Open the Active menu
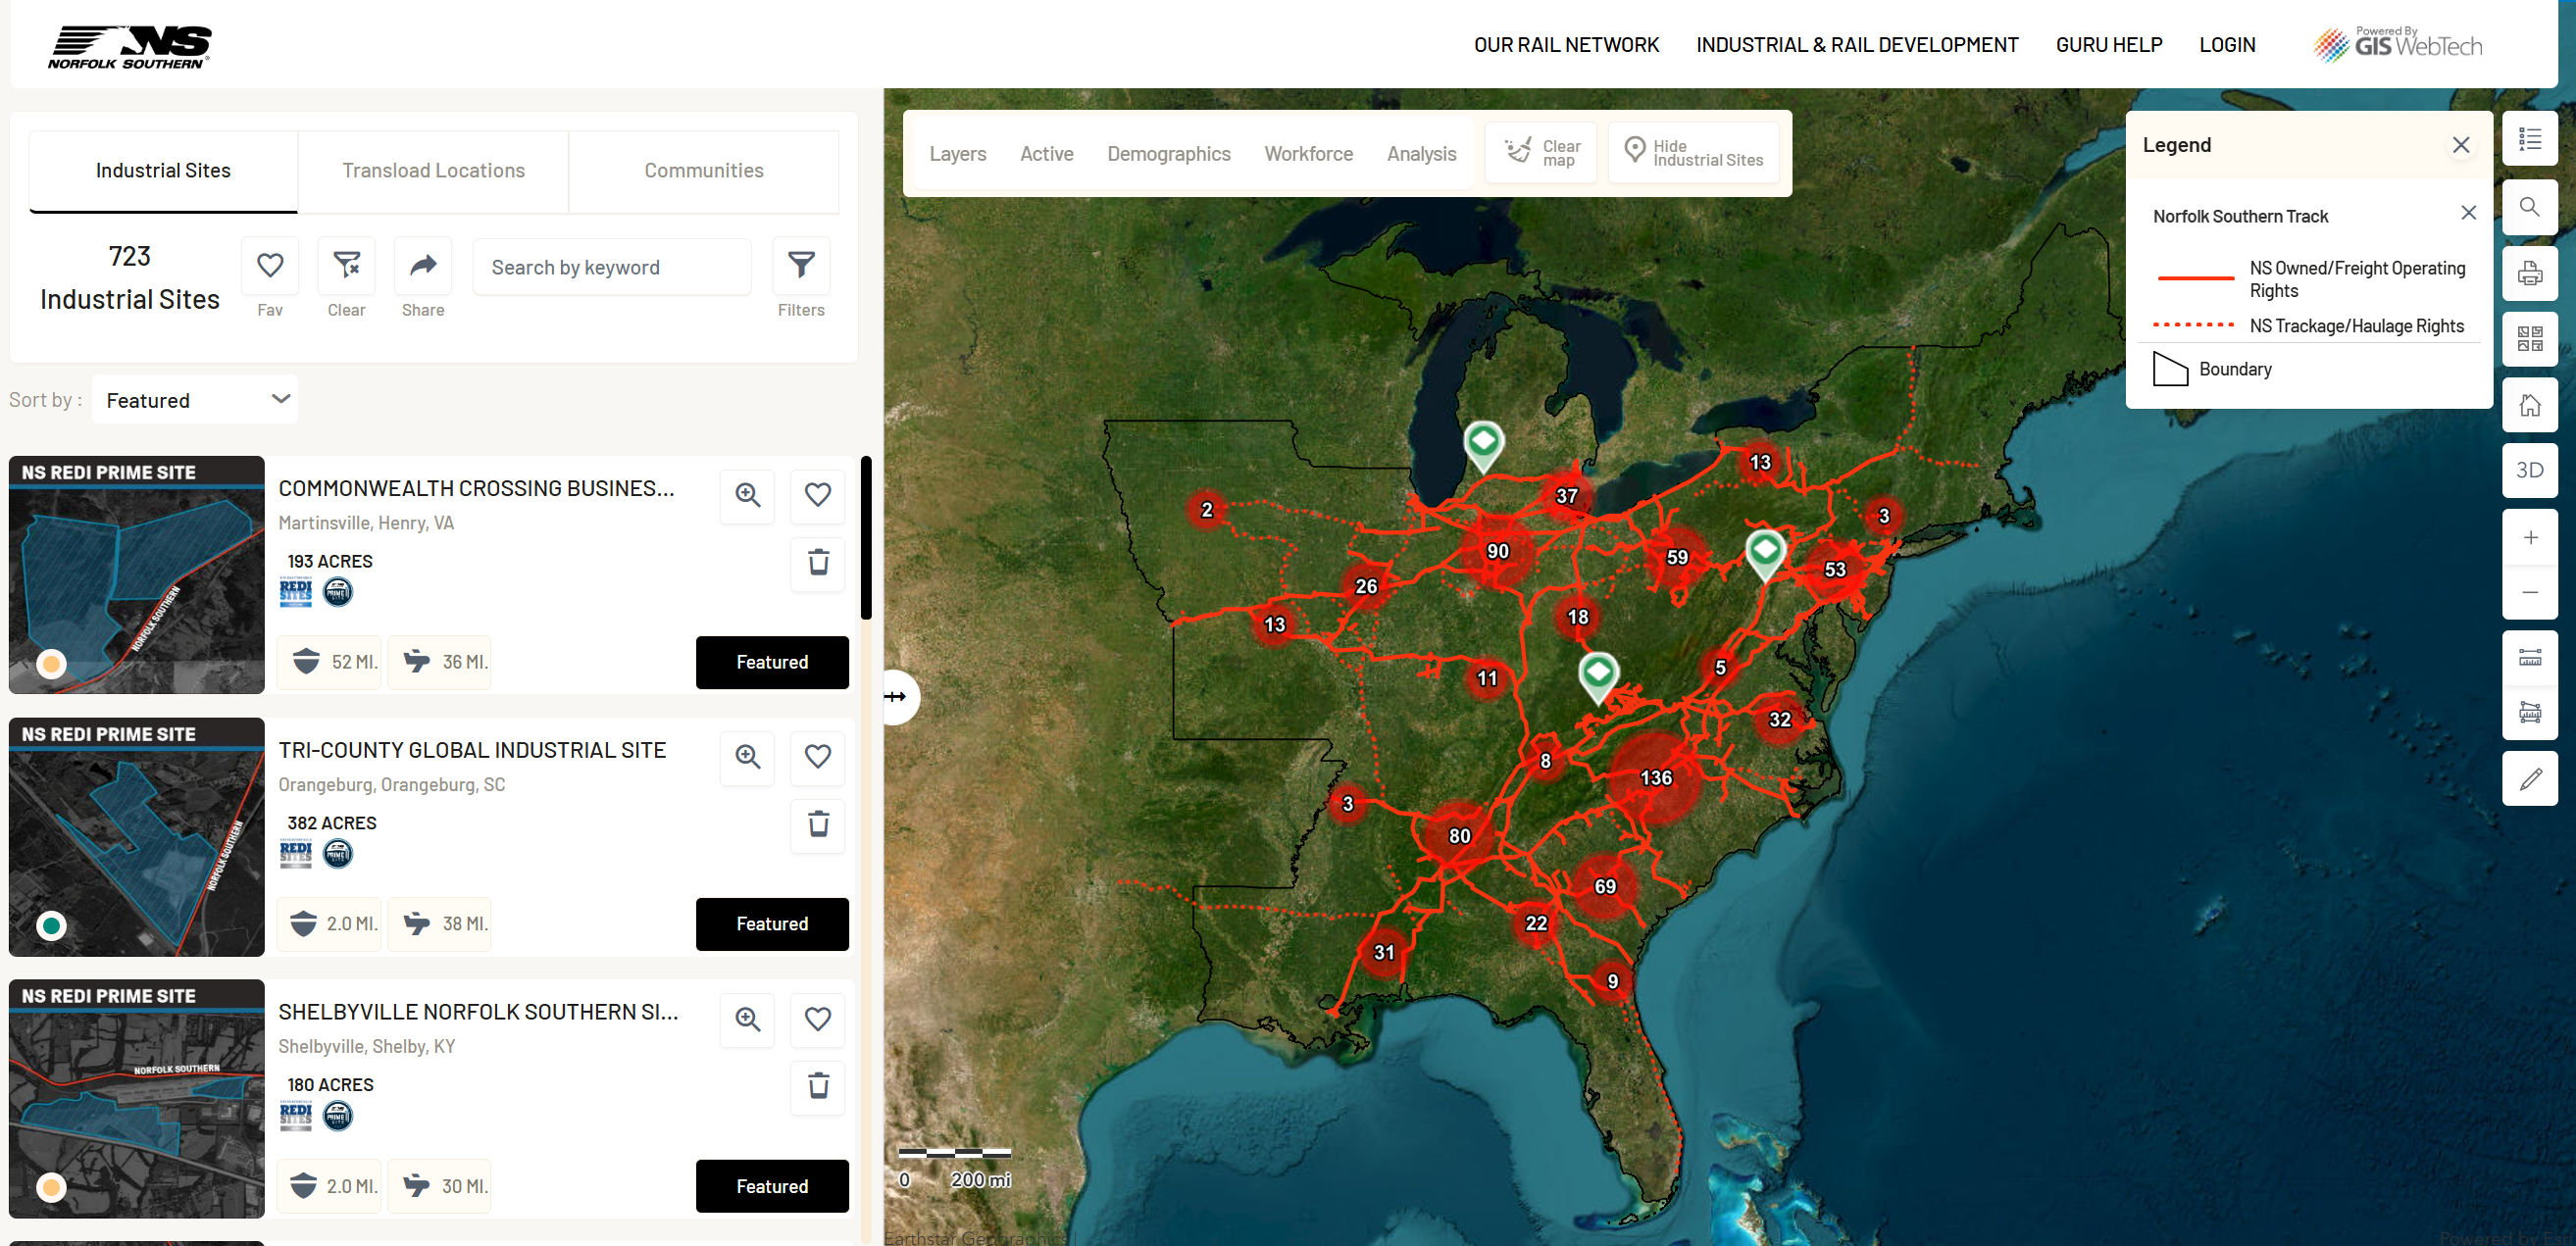This screenshot has width=2576, height=1246. click(1046, 154)
